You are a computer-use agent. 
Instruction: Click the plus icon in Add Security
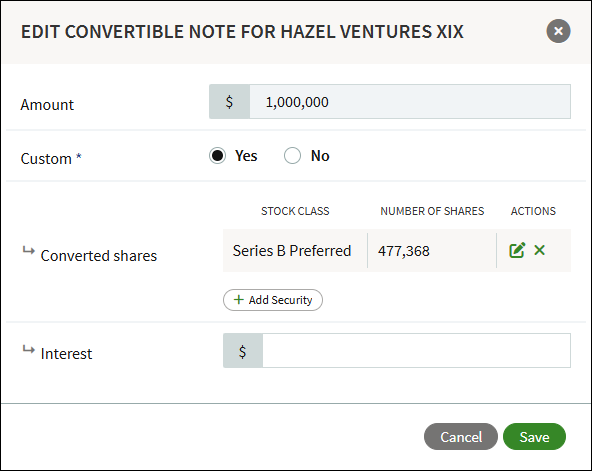239,300
